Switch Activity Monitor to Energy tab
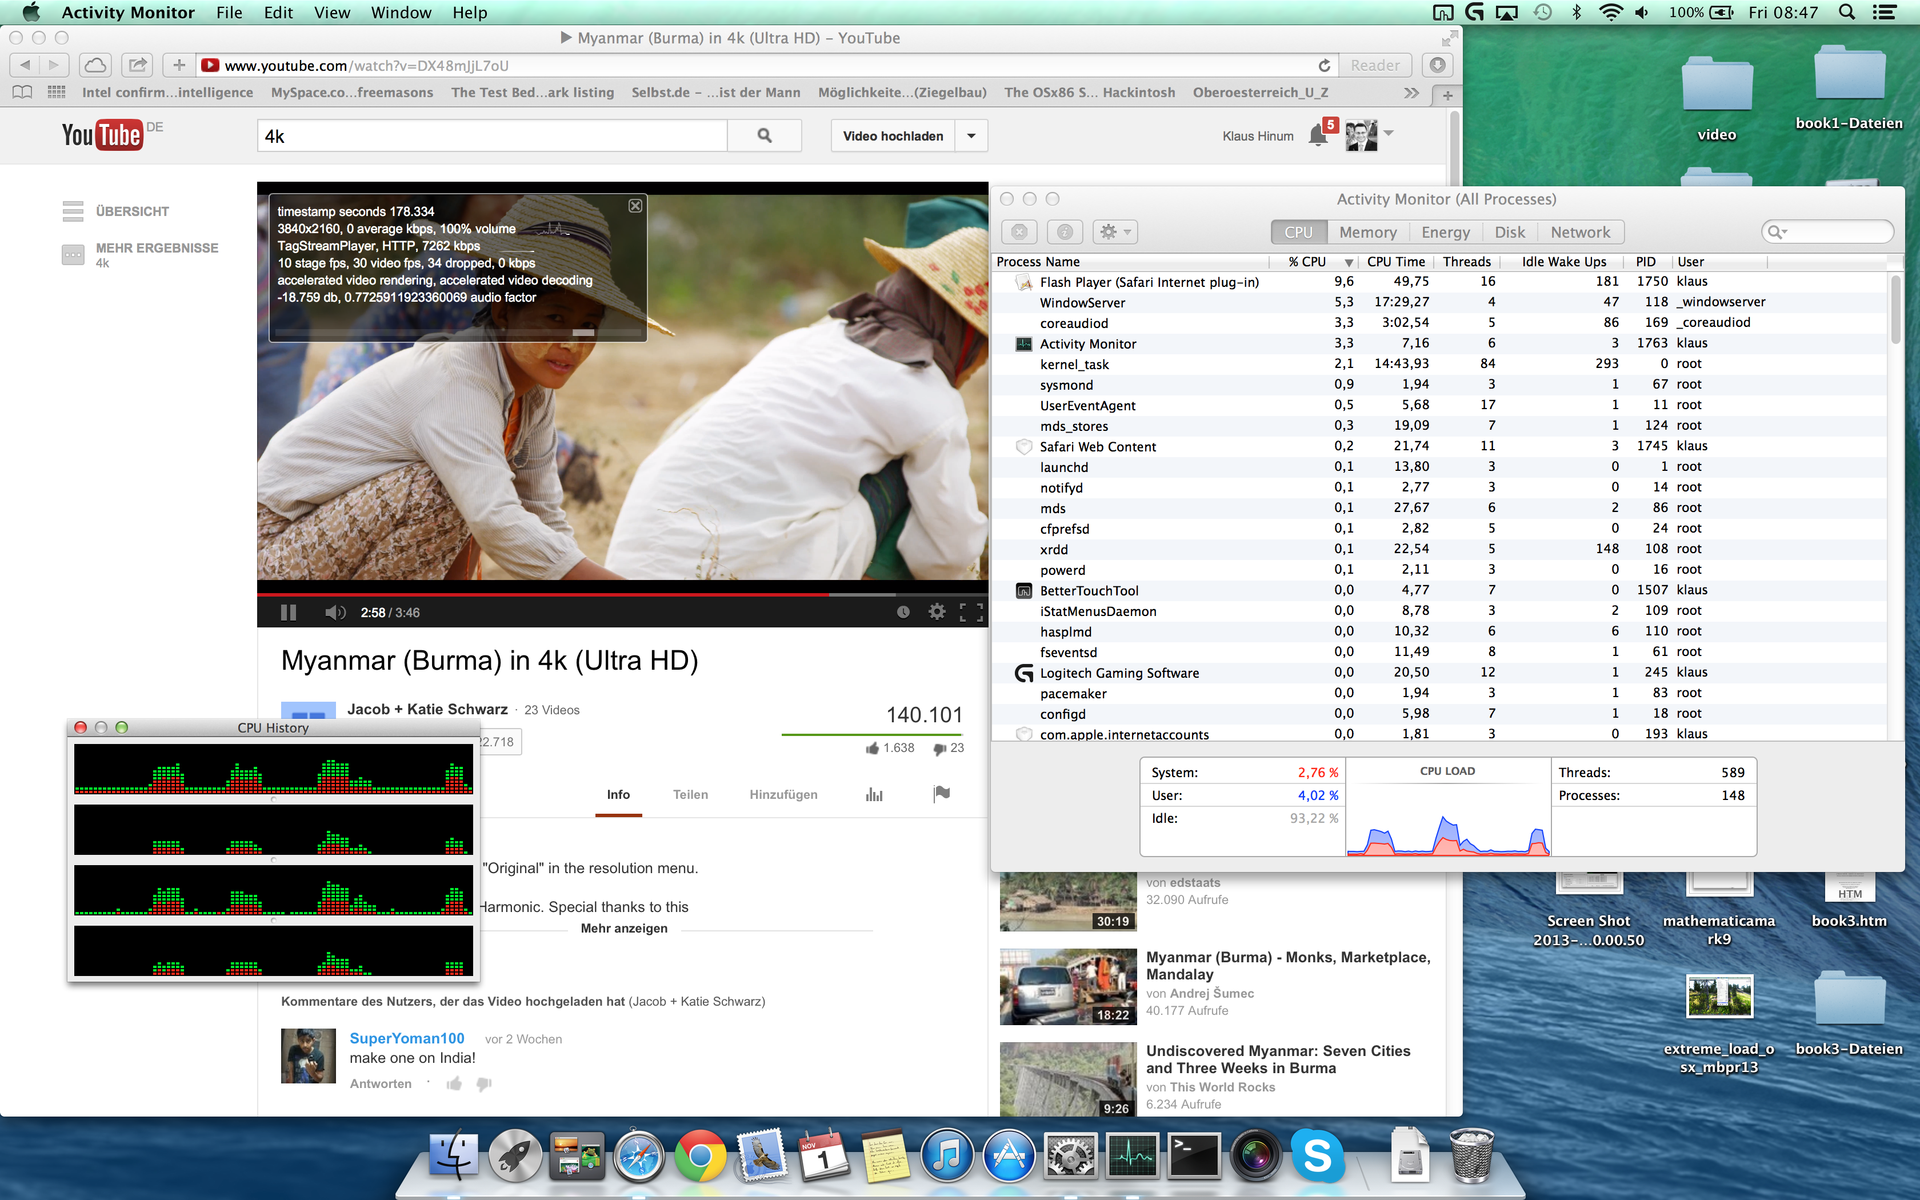1920x1200 pixels. [x=1445, y=232]
